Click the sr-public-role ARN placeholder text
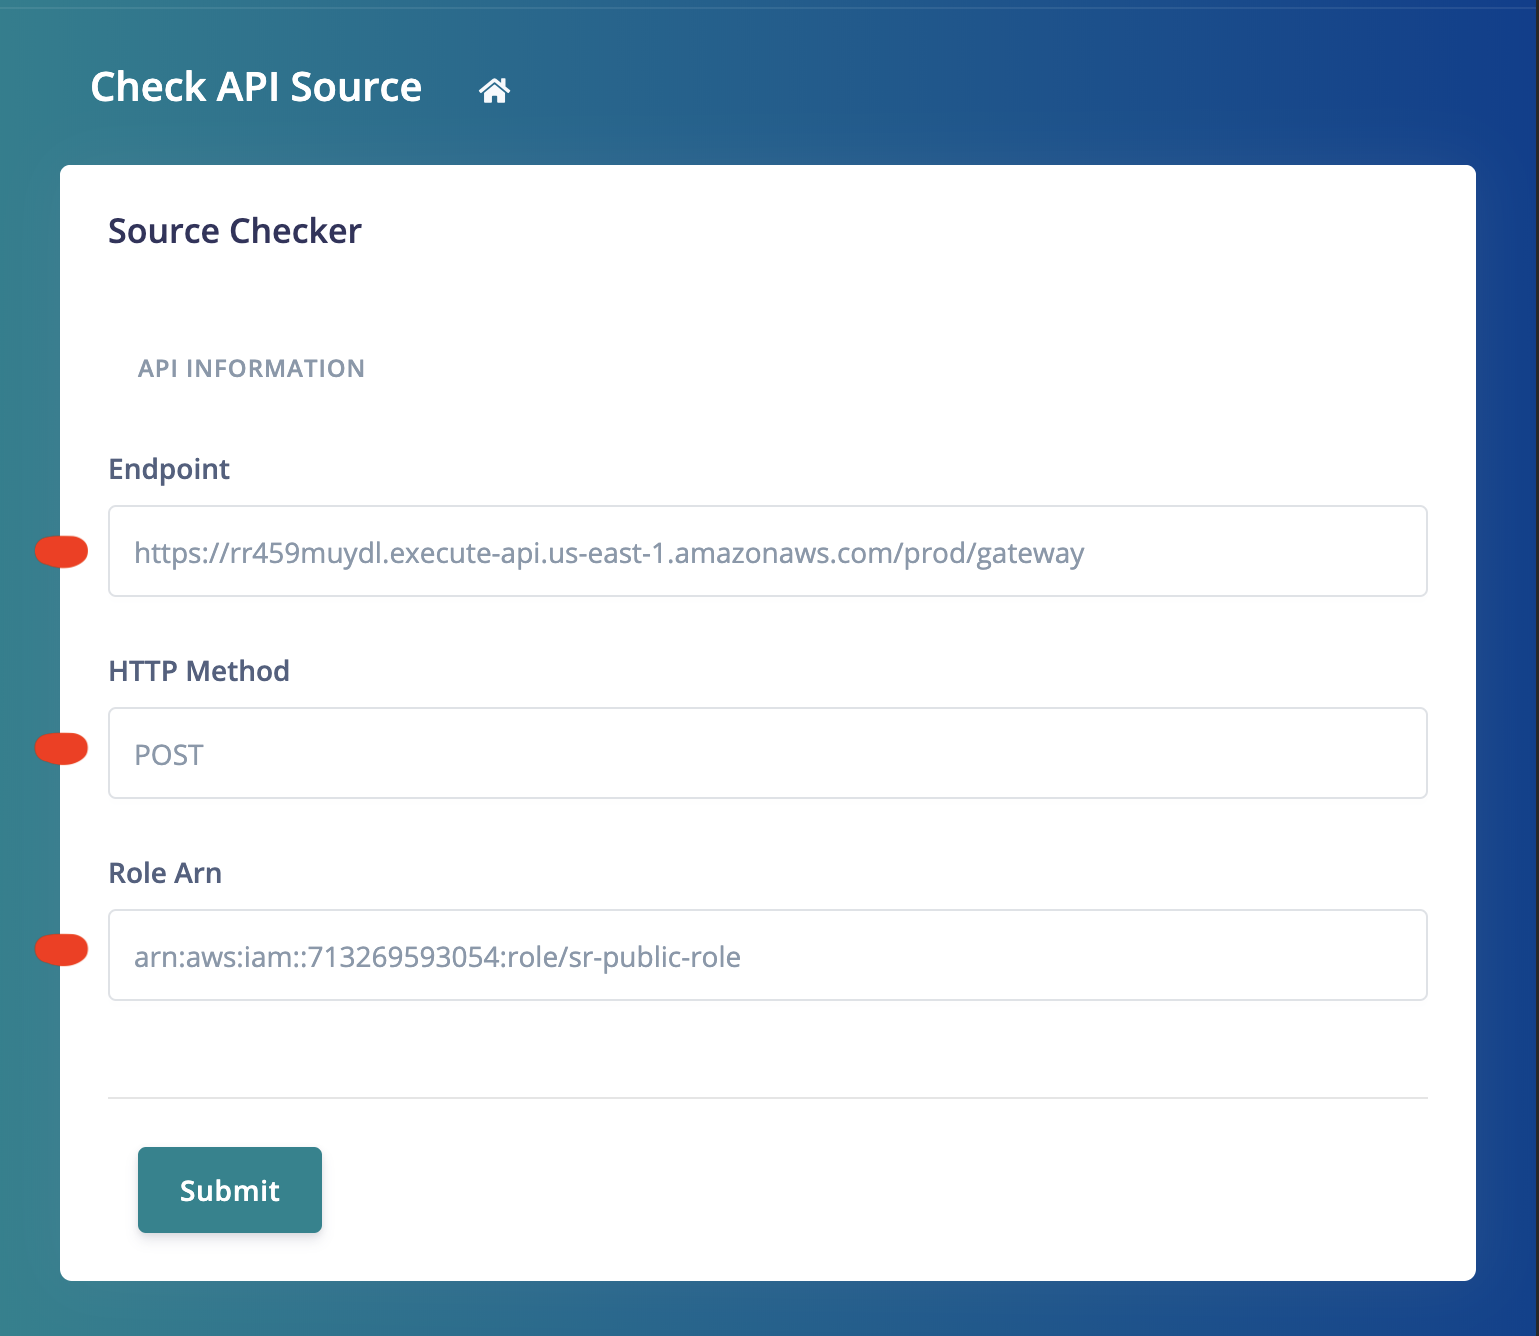The height and width of the screenshot is (1336, 1539). (x=438, y=957)
